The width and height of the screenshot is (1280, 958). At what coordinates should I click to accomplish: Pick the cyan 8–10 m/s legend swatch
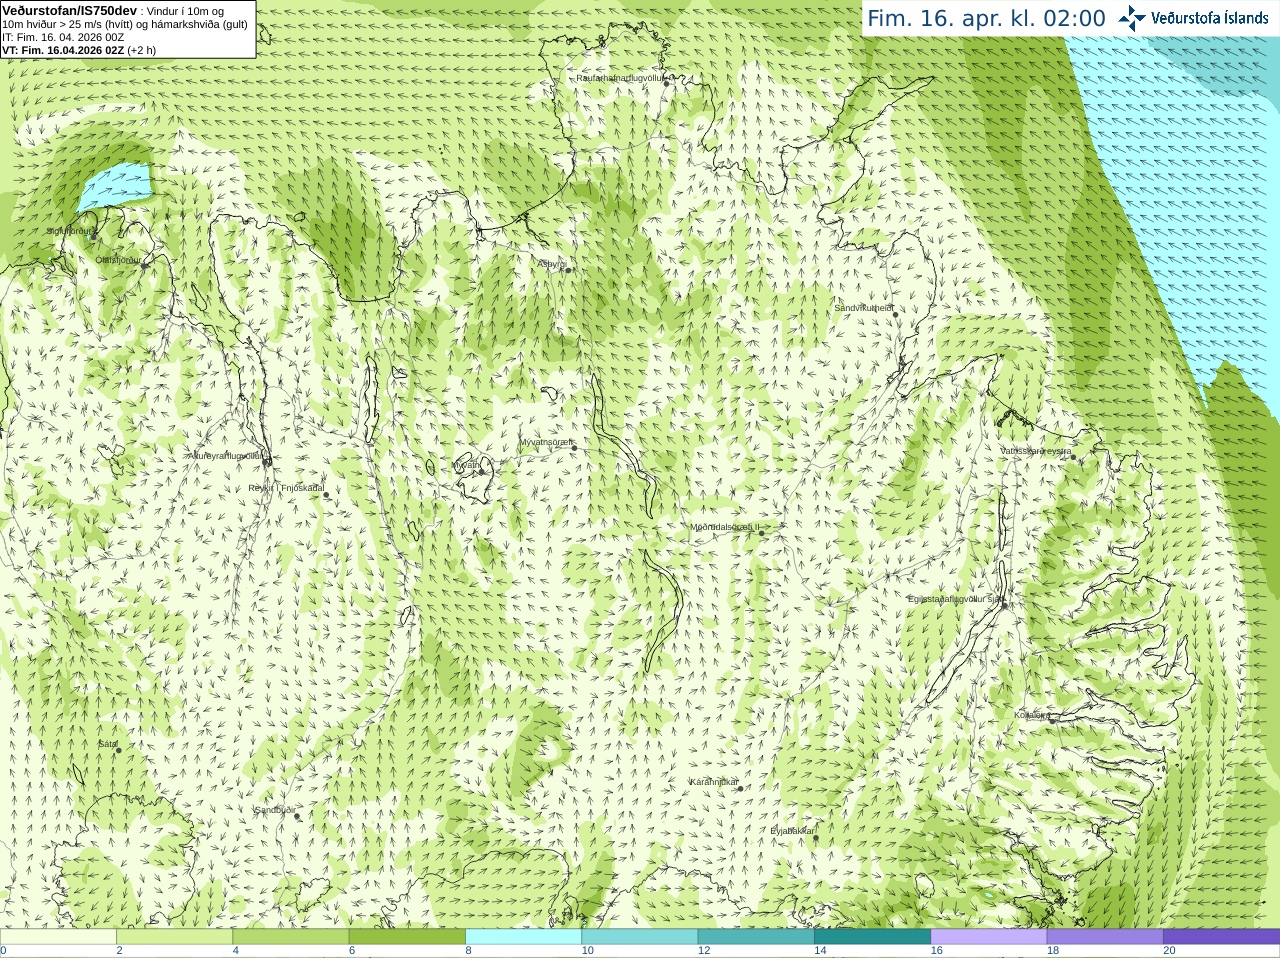coord(524,937)
